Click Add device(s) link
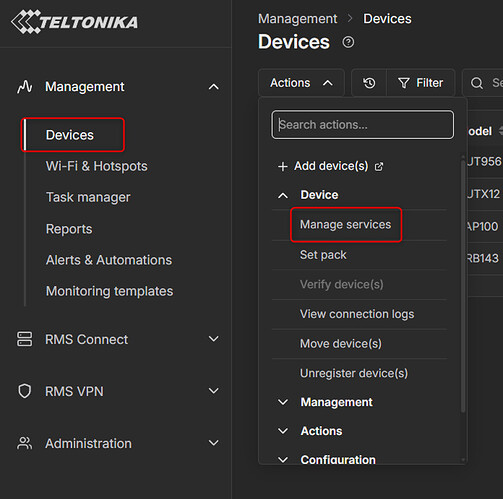503x499 pixels. (331, 166)
